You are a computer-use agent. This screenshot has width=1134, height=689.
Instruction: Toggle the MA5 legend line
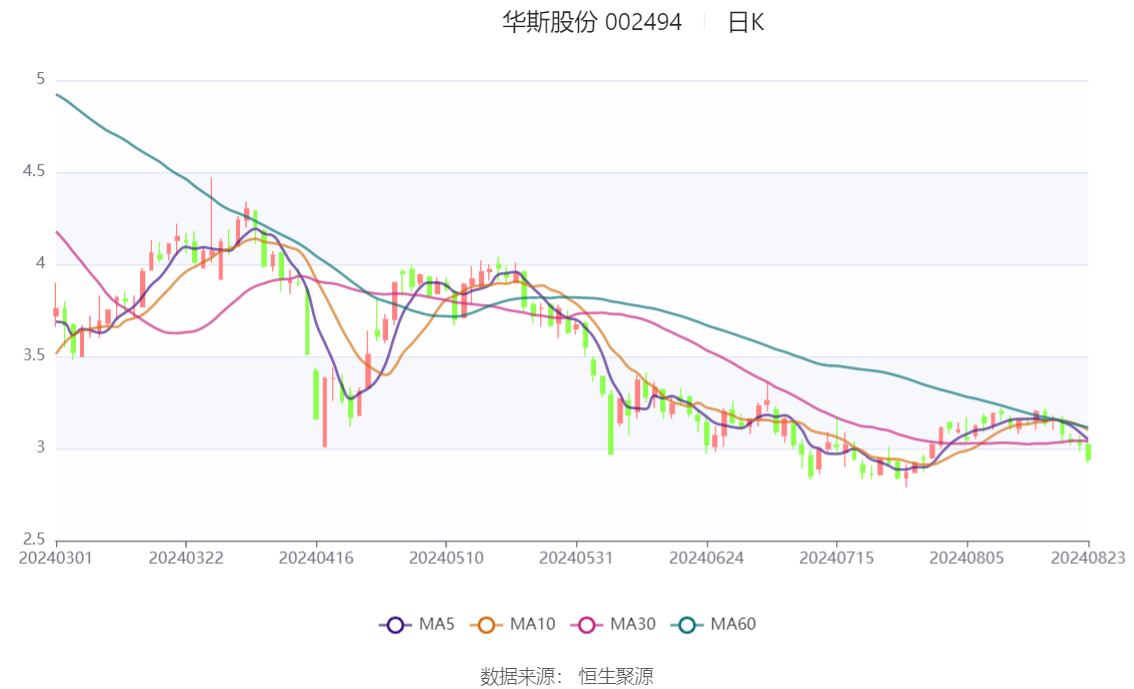tap(417, 624)
